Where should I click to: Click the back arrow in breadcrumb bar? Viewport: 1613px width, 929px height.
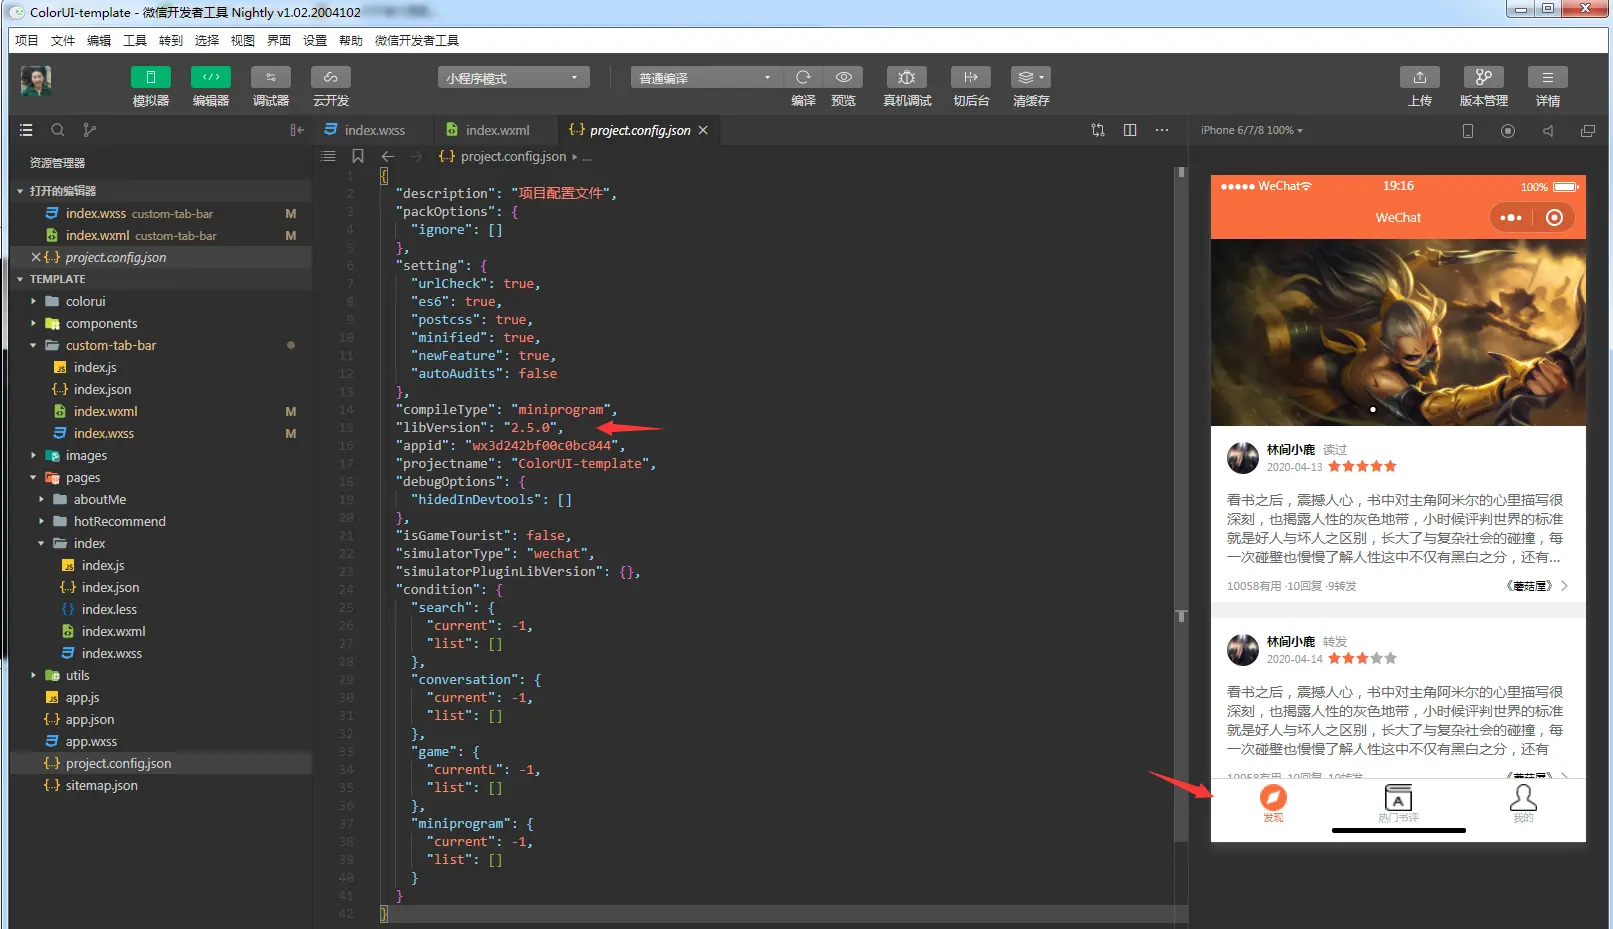[x=388, y=156]
